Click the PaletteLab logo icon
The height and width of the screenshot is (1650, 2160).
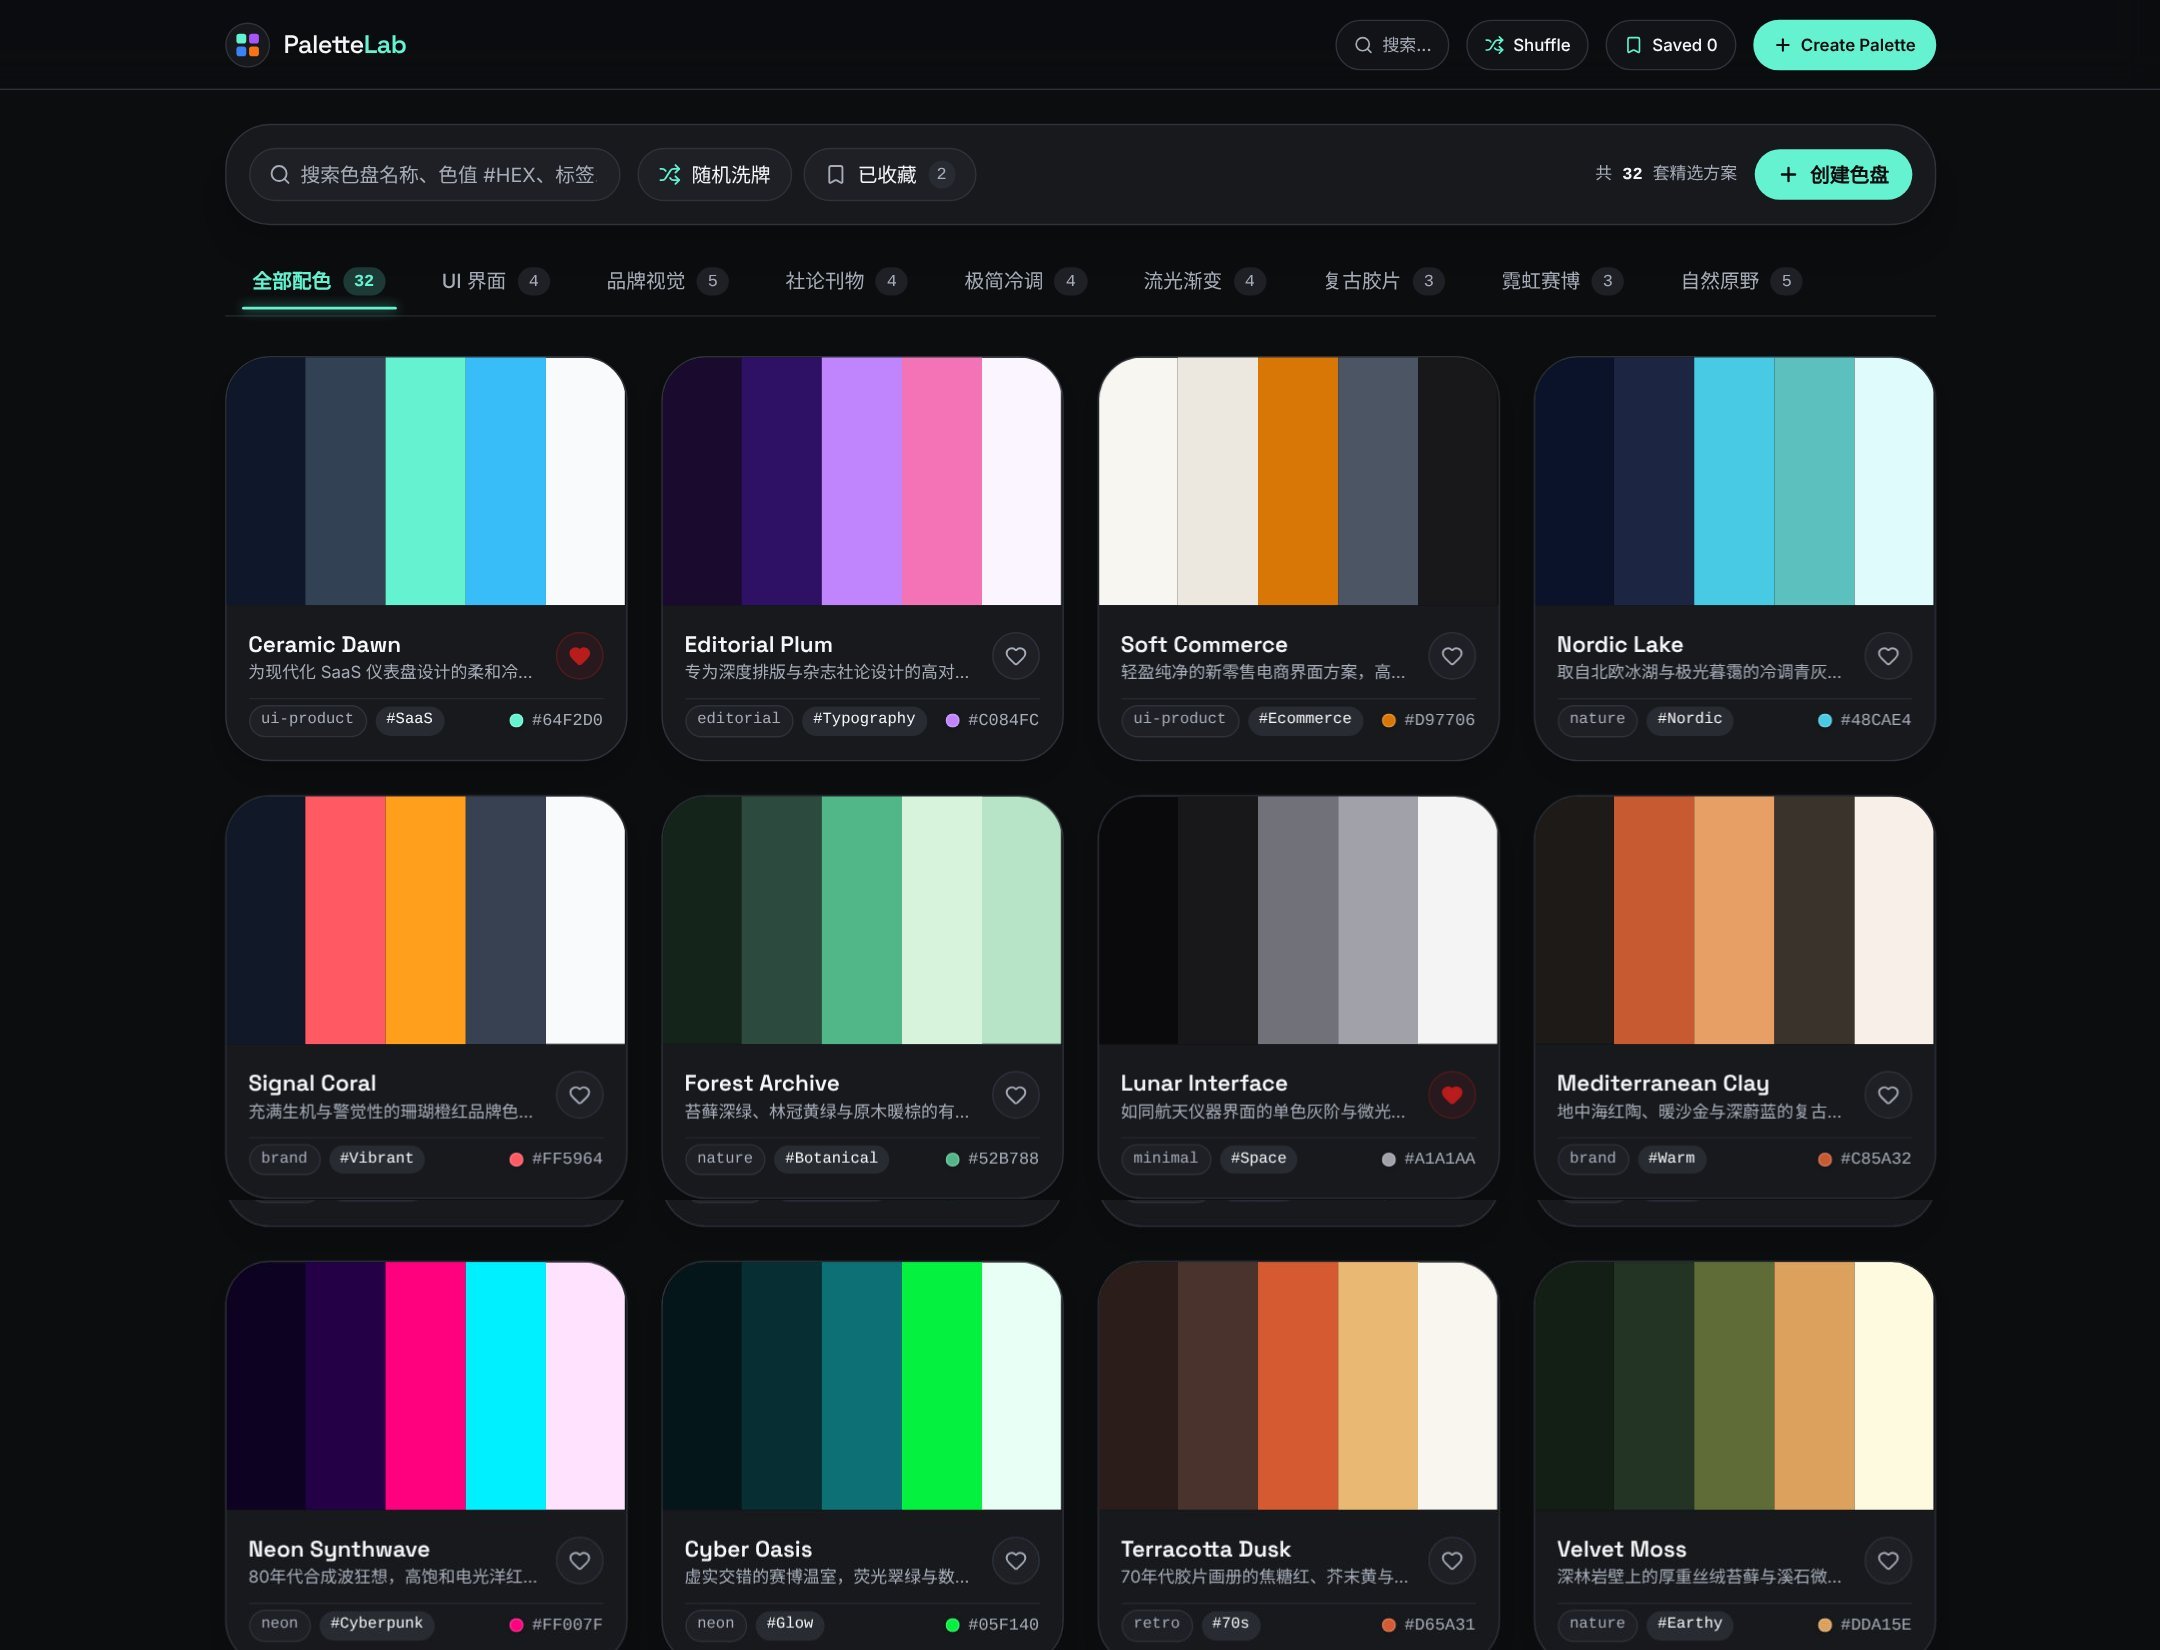pyautogui.click(x=248, y=45)
